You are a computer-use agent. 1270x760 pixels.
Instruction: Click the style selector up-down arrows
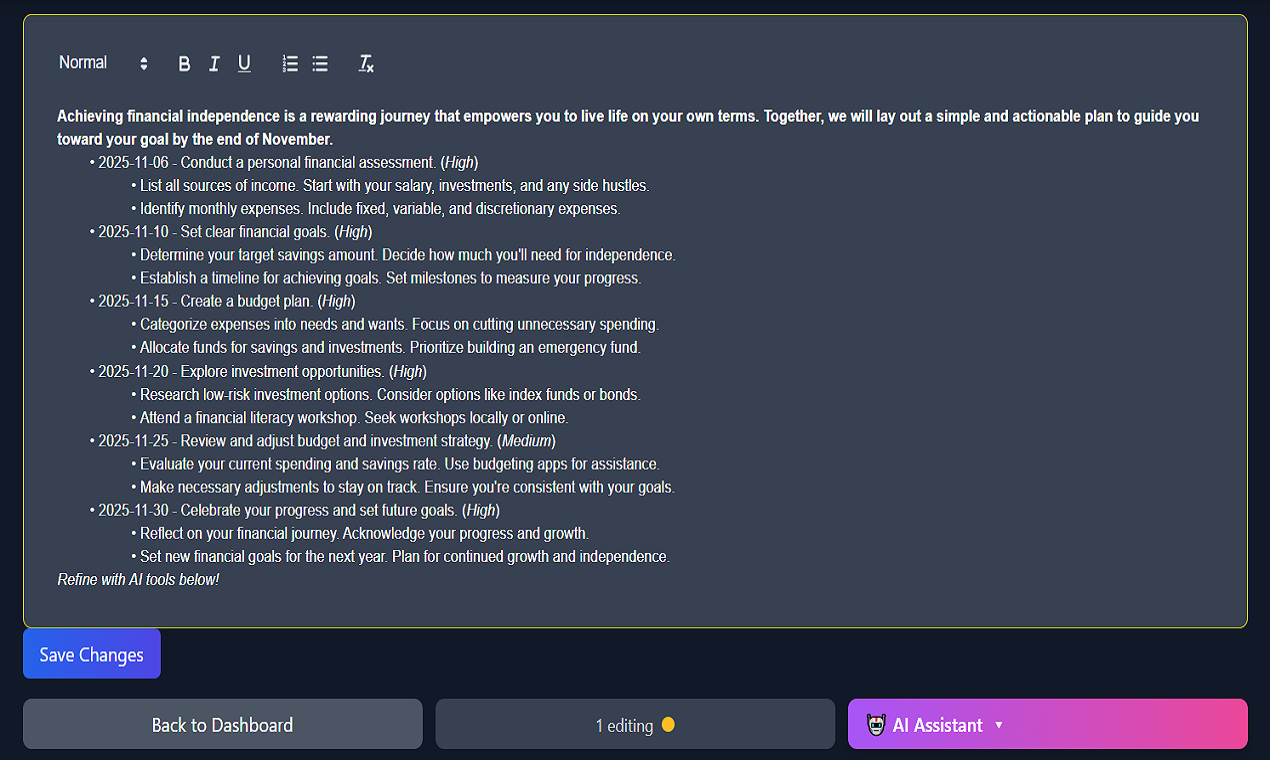point(143,62)
